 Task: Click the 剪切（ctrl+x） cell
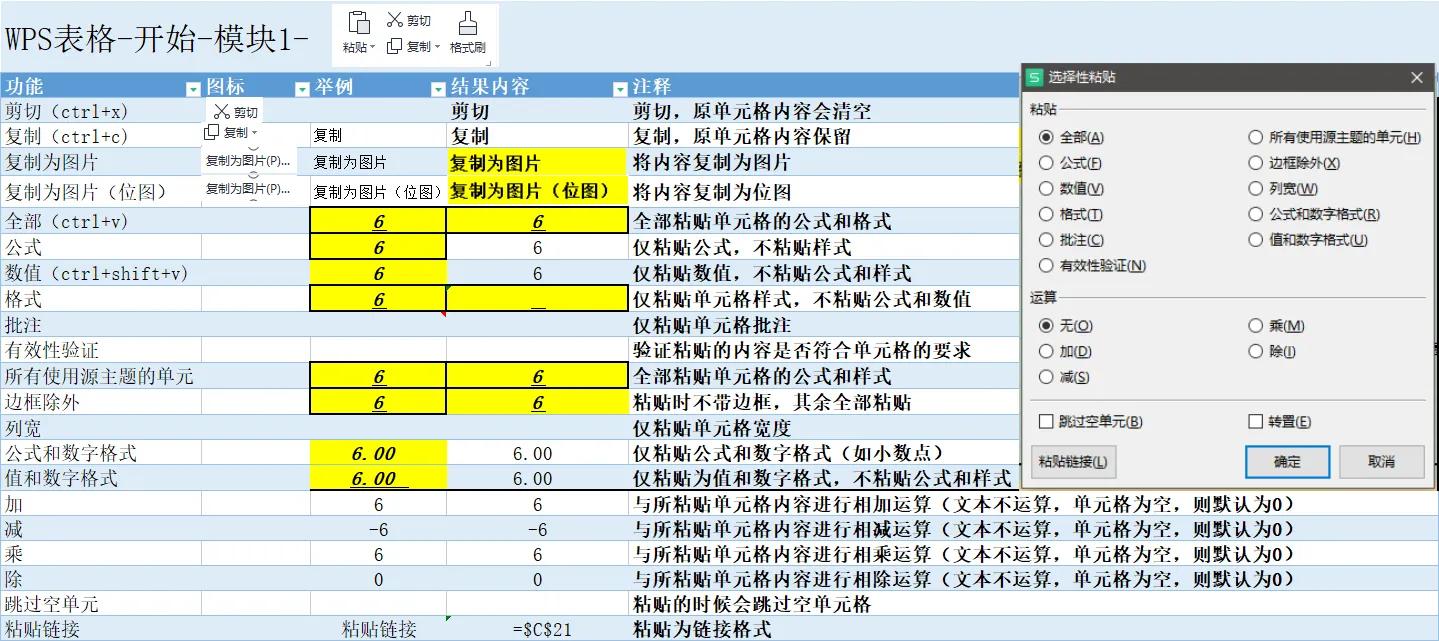pyautogui.click(x=101, y=111)
